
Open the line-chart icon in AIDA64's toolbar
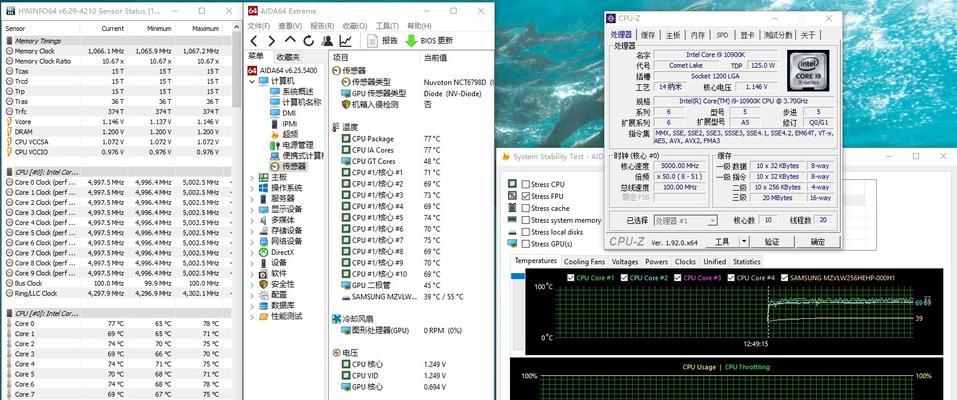tap(345, 41)
